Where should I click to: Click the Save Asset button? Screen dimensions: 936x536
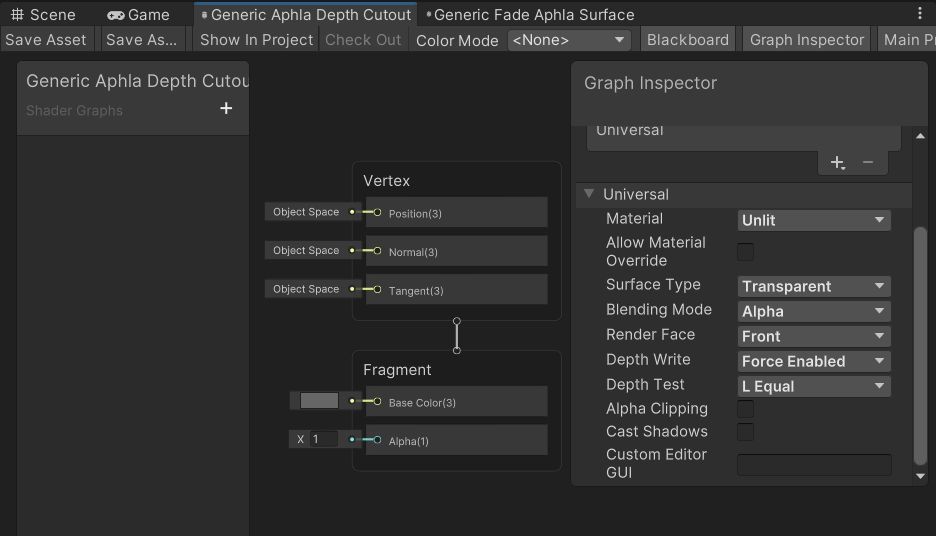tap(46, 40)
